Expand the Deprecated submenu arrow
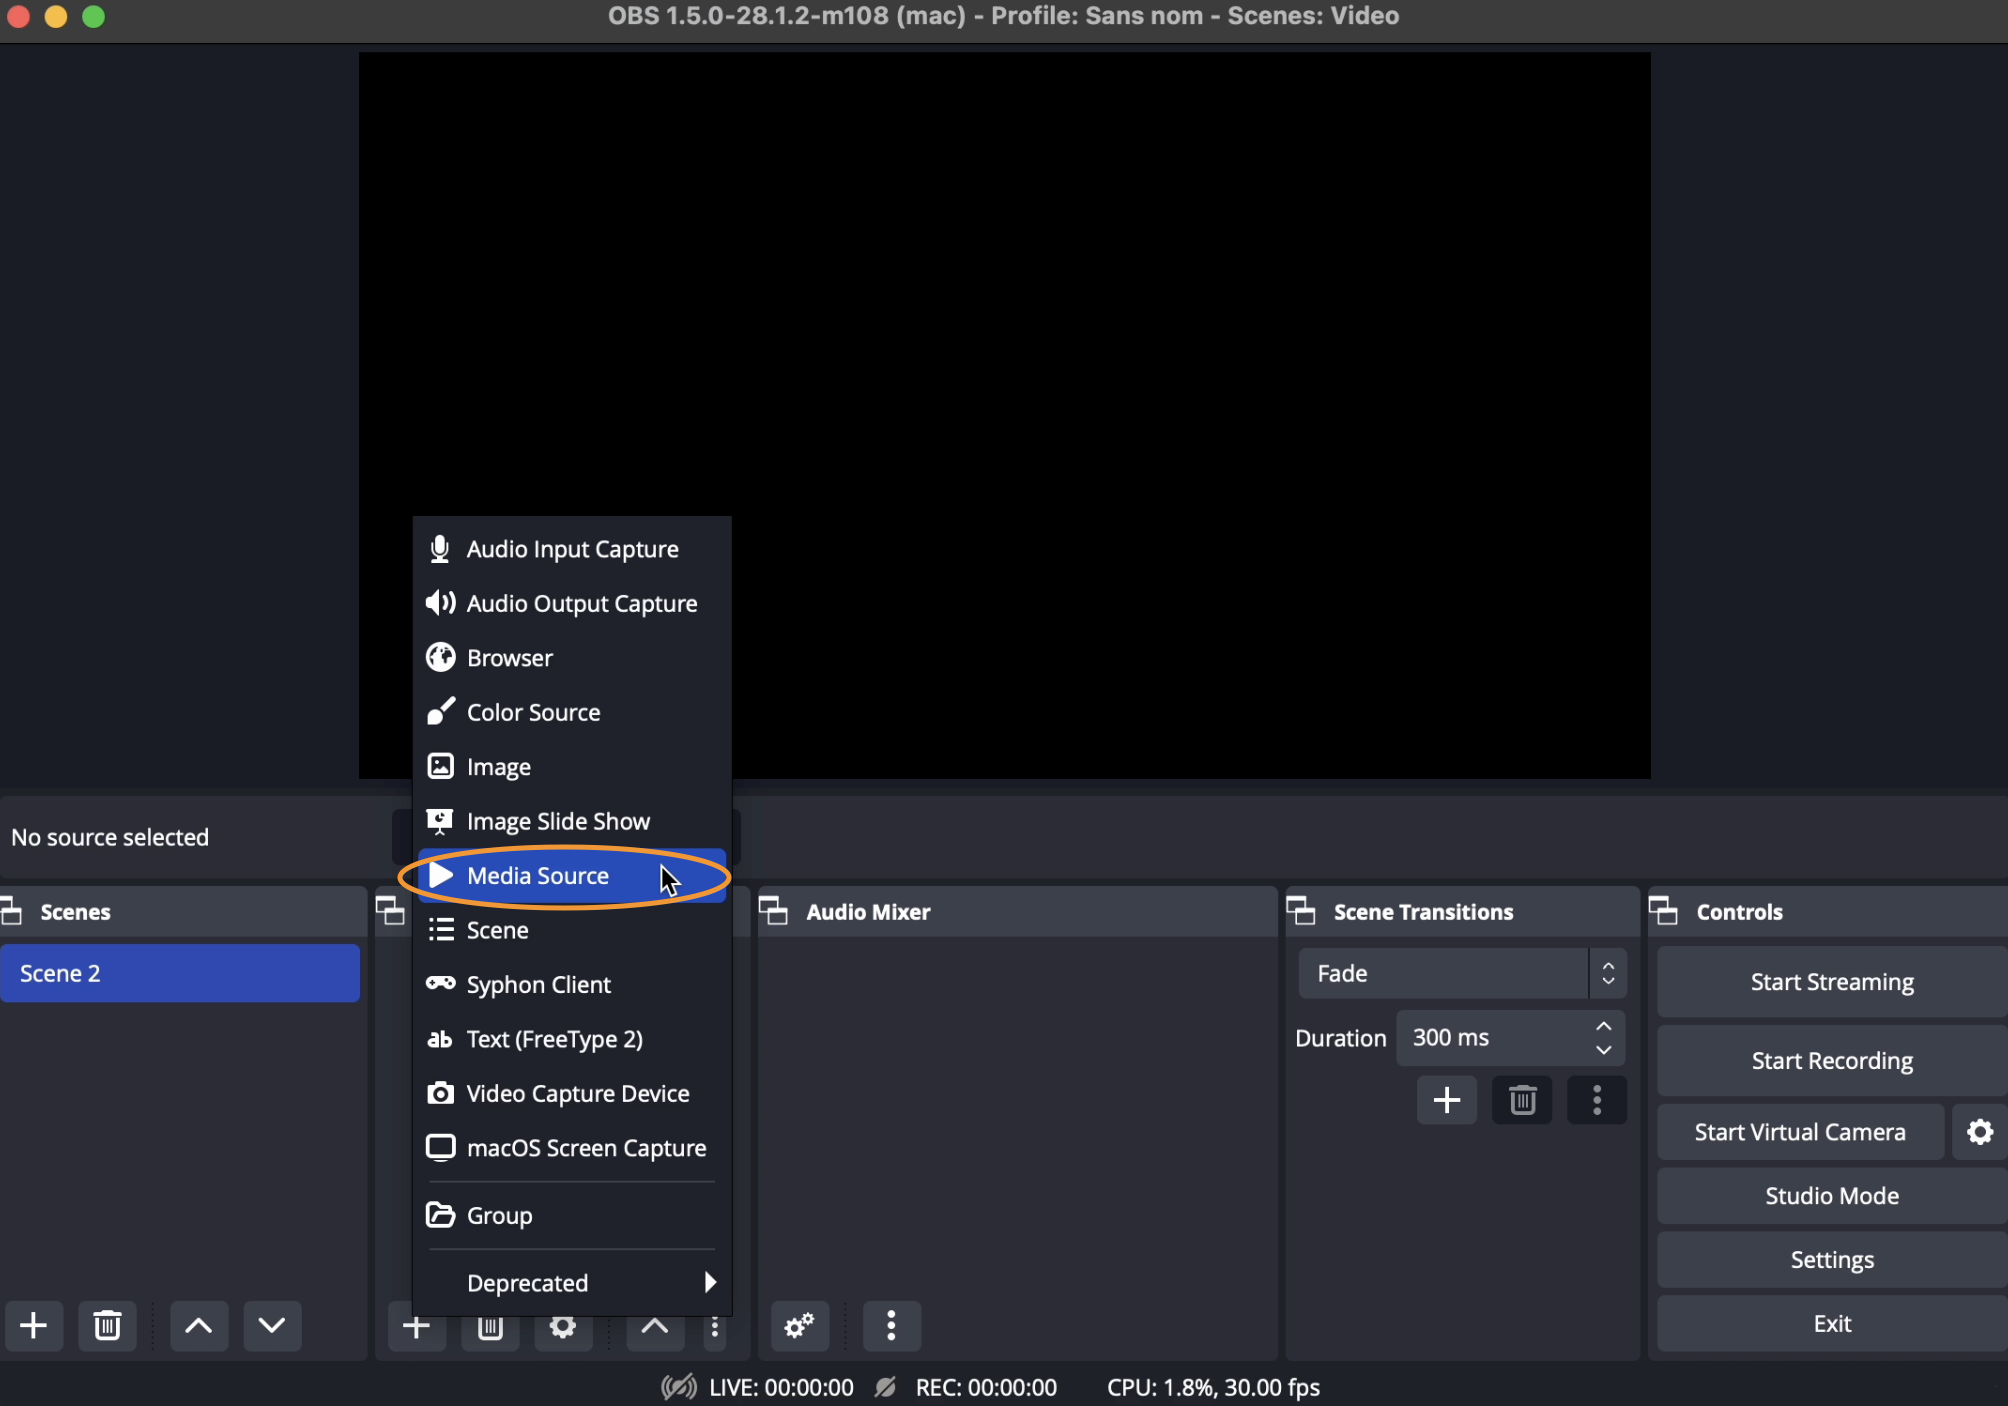Viewport: 2008px width, 1406px height. click(x=709, y=1282)
